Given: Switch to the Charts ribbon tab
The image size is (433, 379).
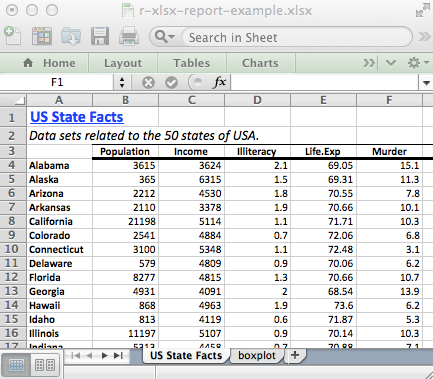Looking at the screenshot, I should point(260,63).
